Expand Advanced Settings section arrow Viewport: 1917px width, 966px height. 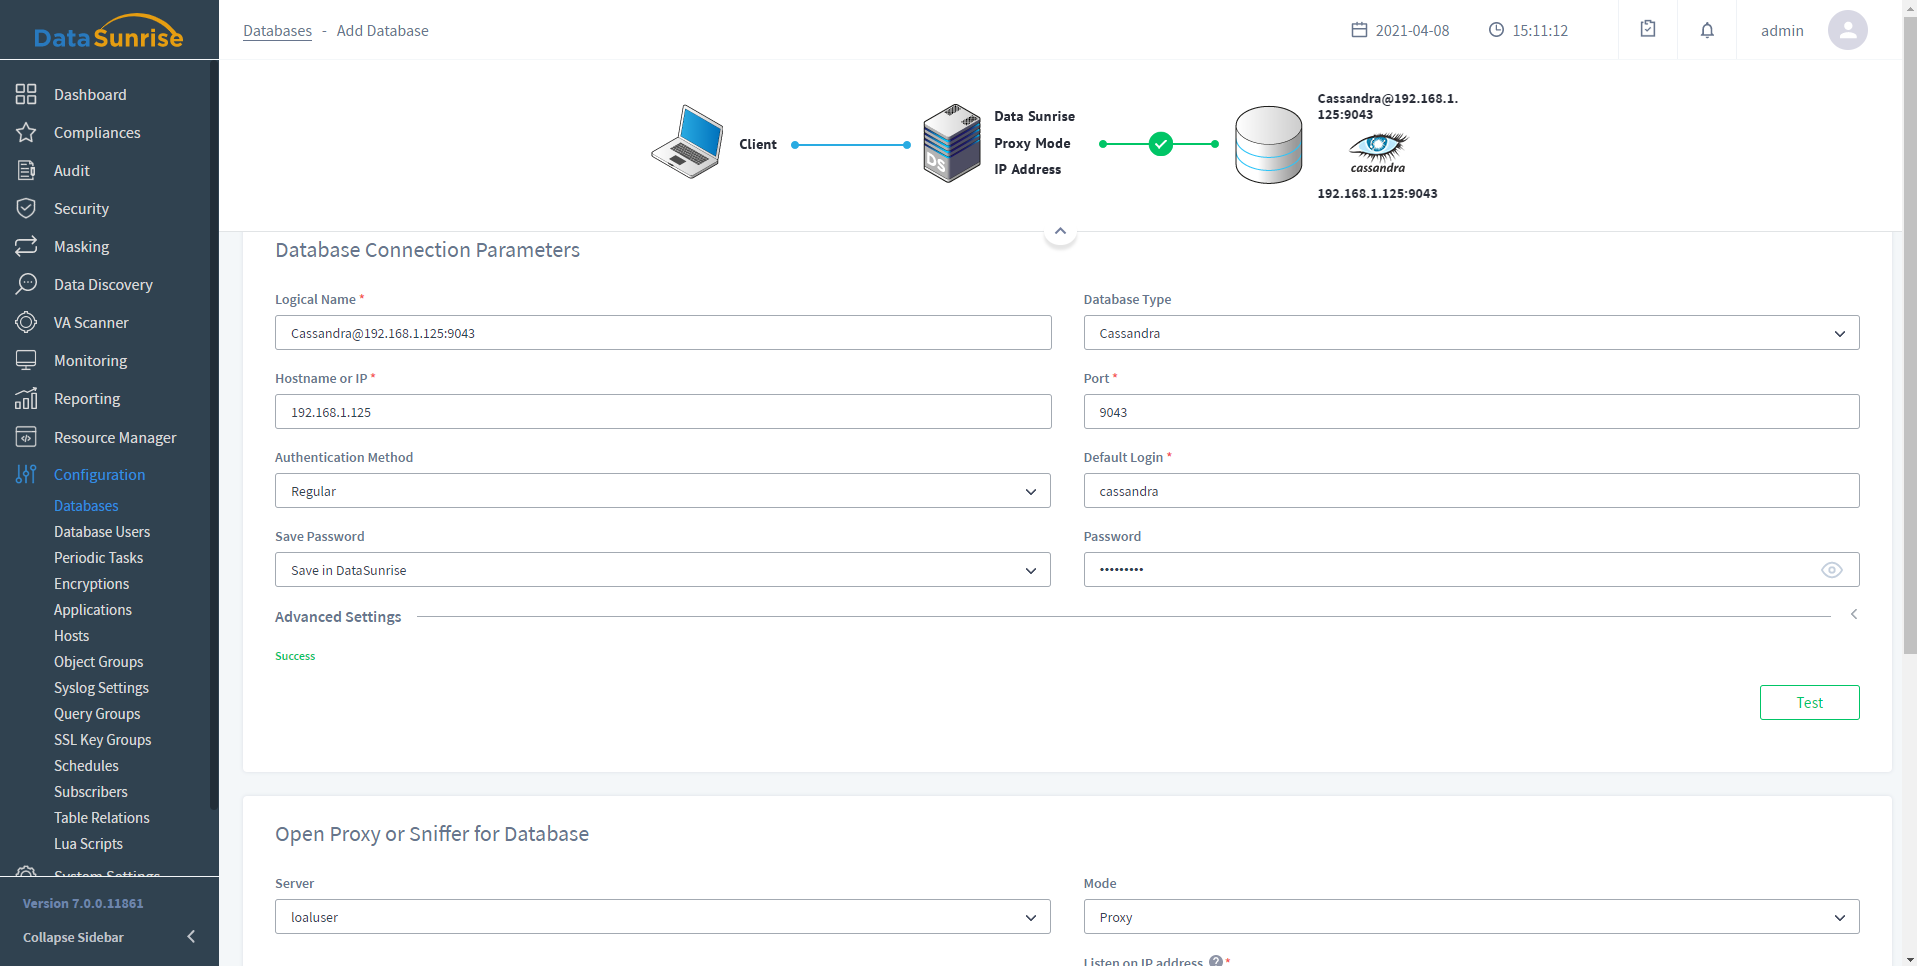1853,614
